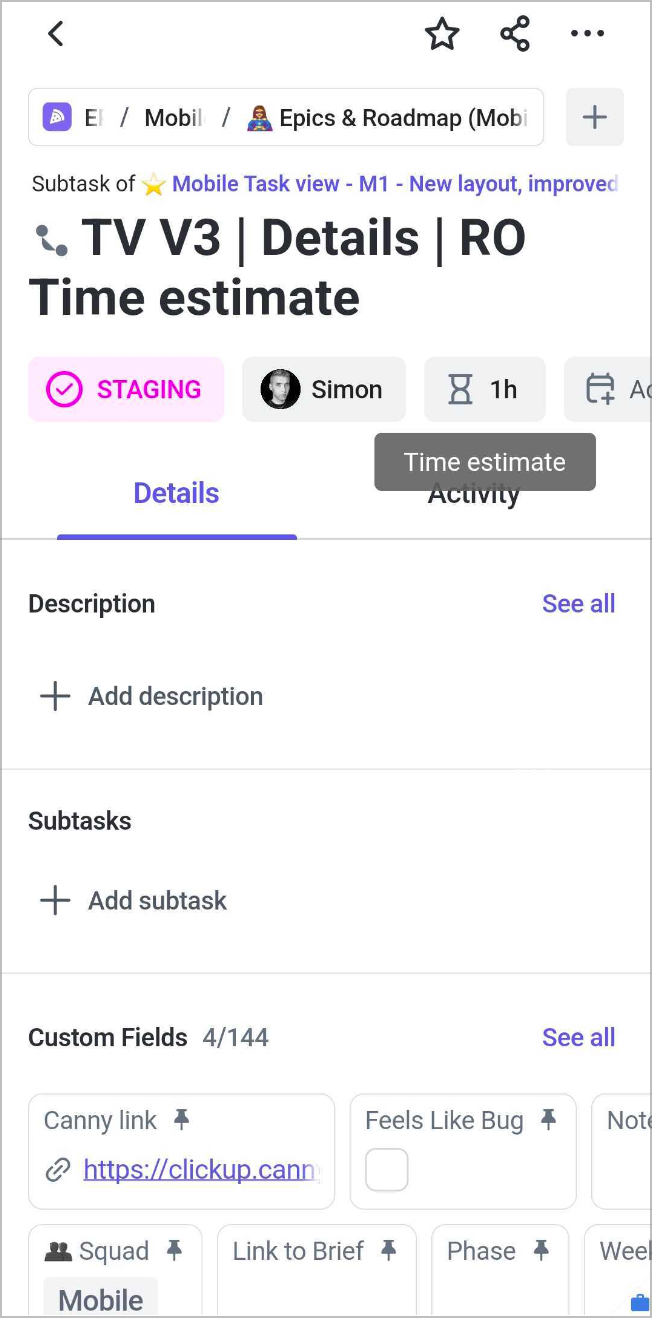Toggle the star to favorite this task
The height and width of the screenshot is (1318, 652).
(x=442, y=33)
